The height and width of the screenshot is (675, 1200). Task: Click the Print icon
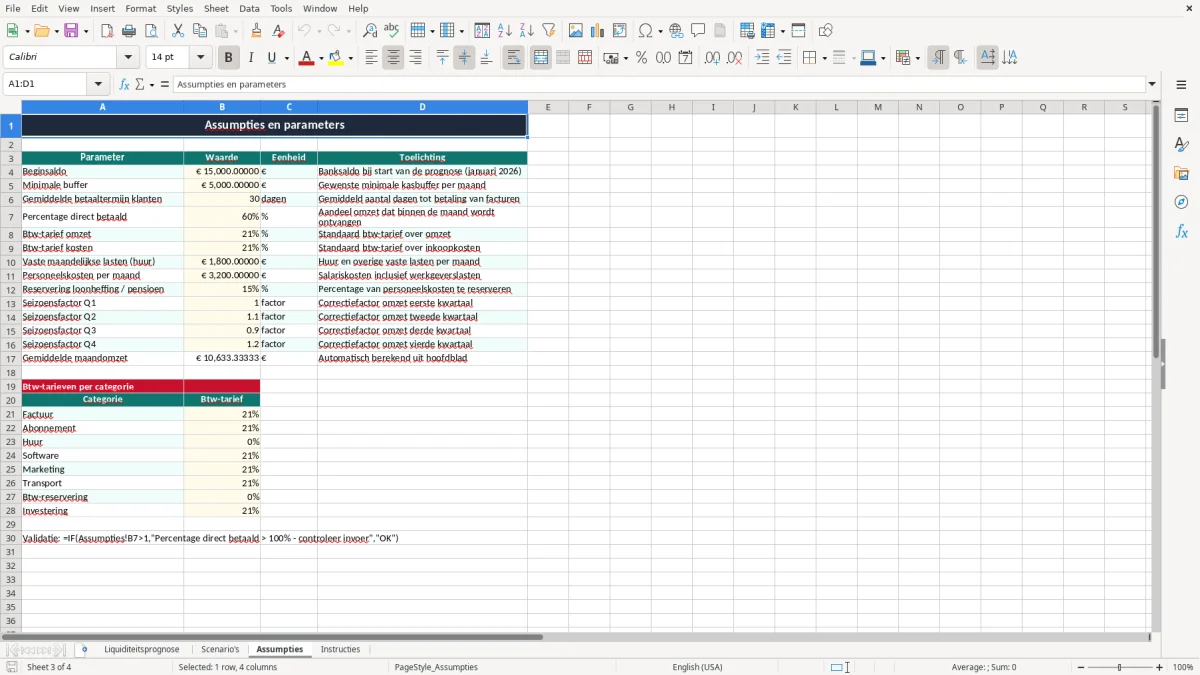(x=129, y=31)
